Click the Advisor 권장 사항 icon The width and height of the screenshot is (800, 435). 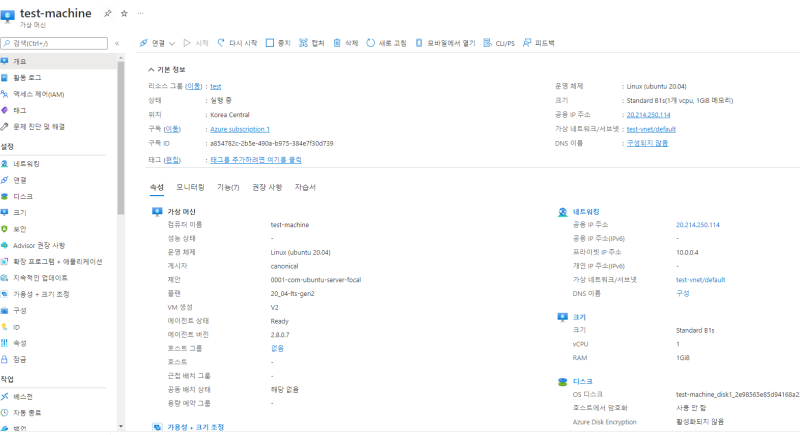click(5, 245)
